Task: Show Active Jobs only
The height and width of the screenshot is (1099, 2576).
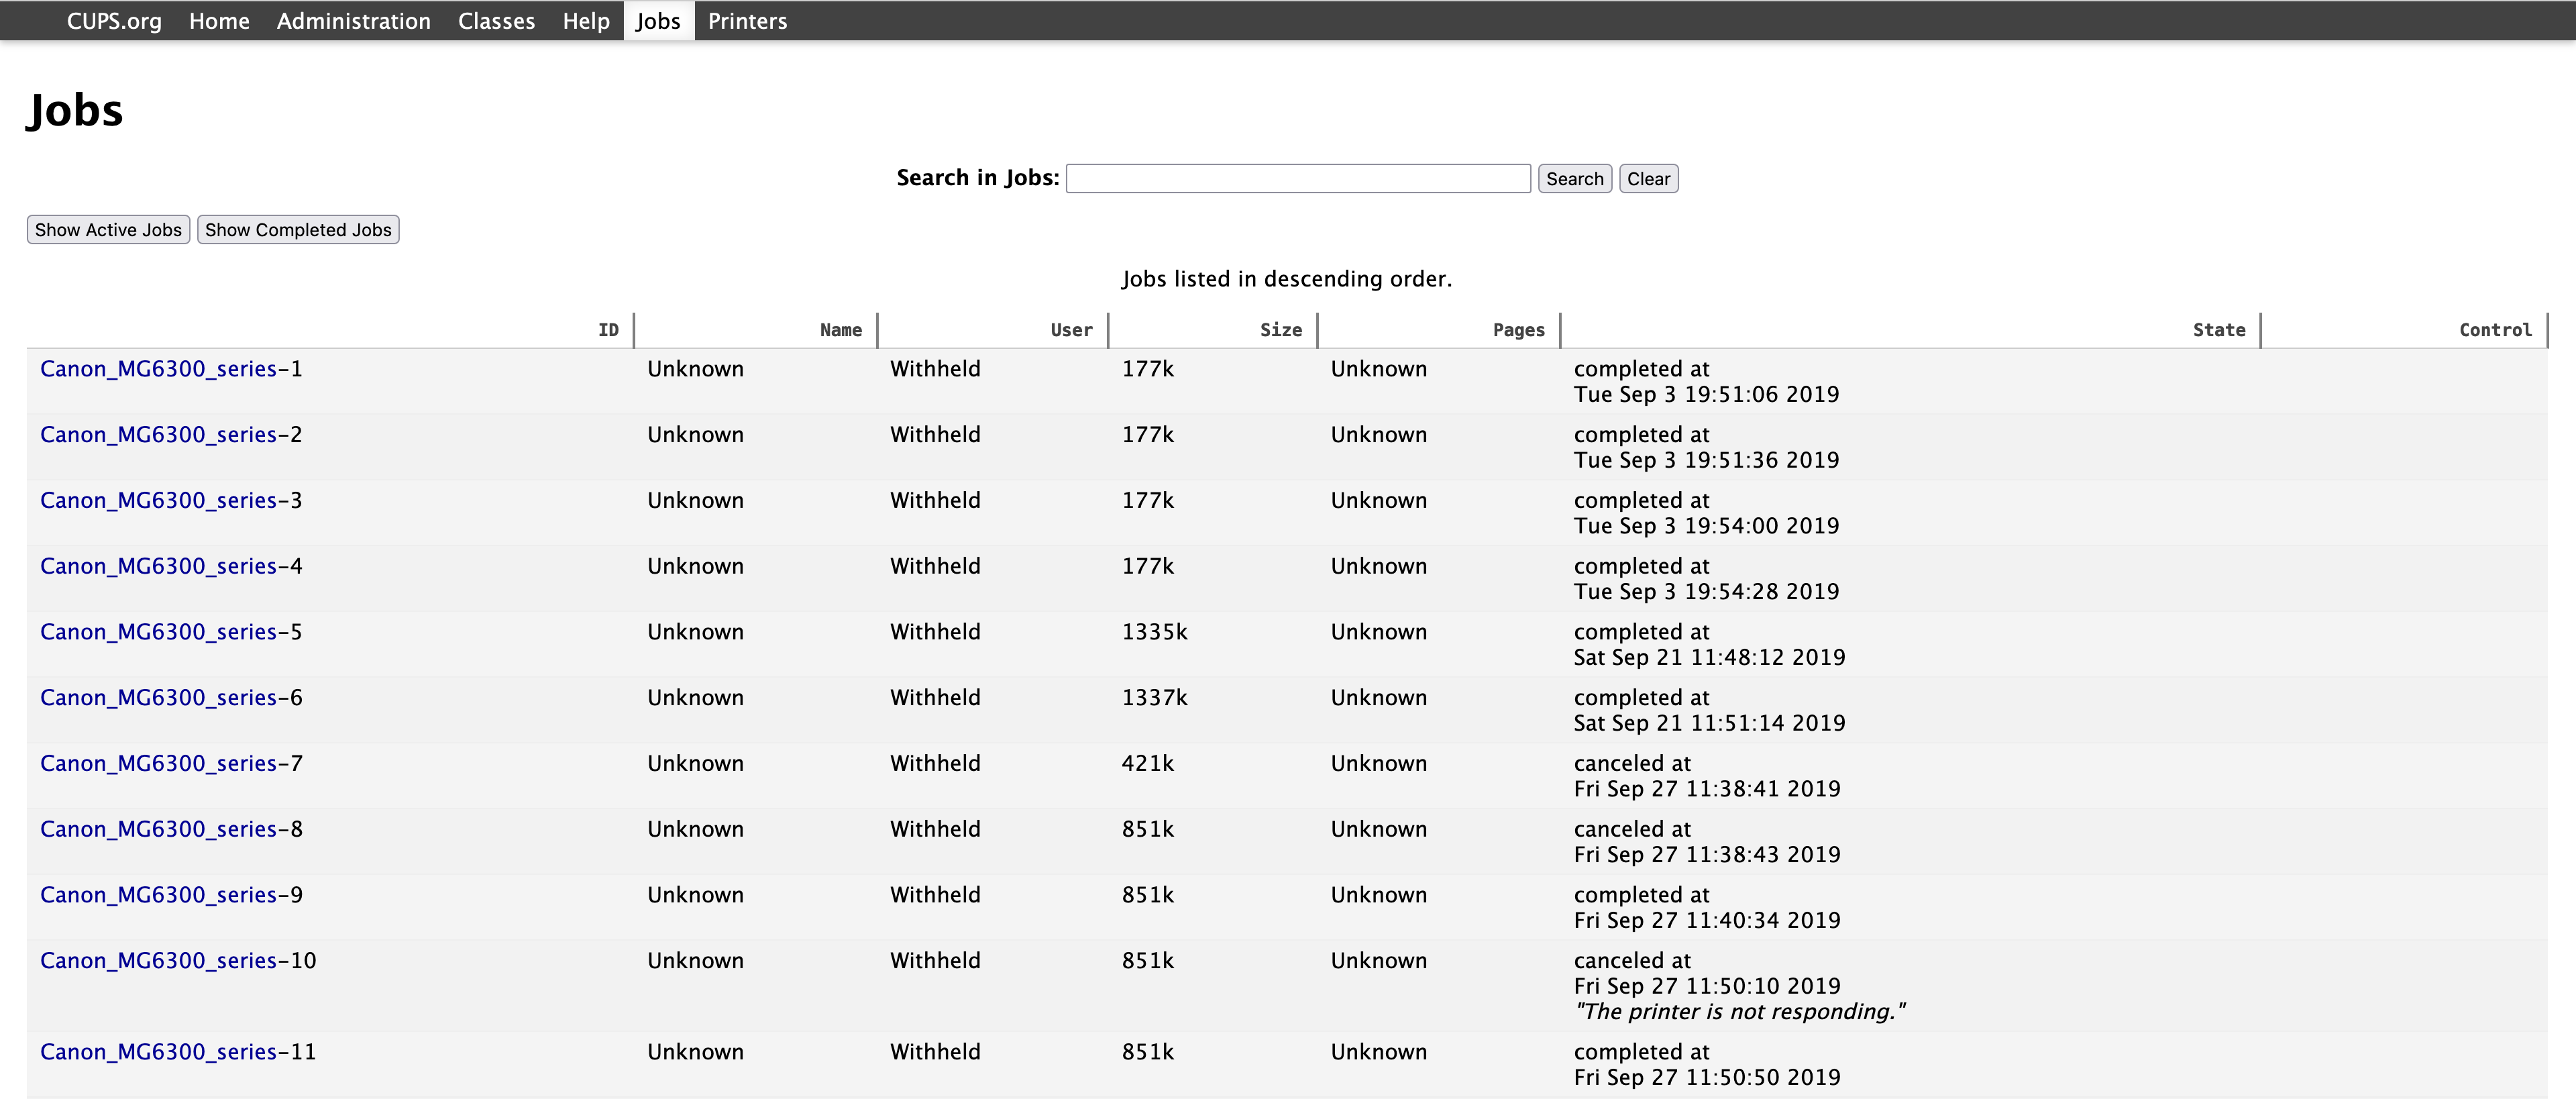Action: pyautogui.click(x=107, y=229)
